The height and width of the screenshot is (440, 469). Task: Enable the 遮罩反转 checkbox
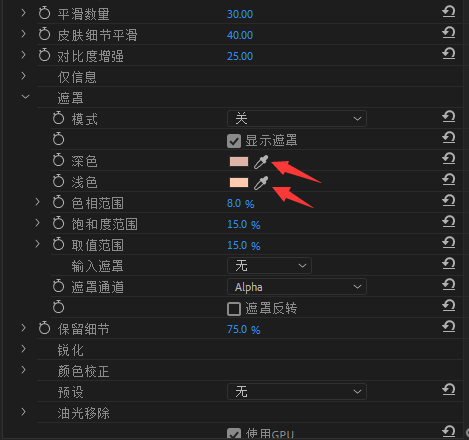[234, 309]
